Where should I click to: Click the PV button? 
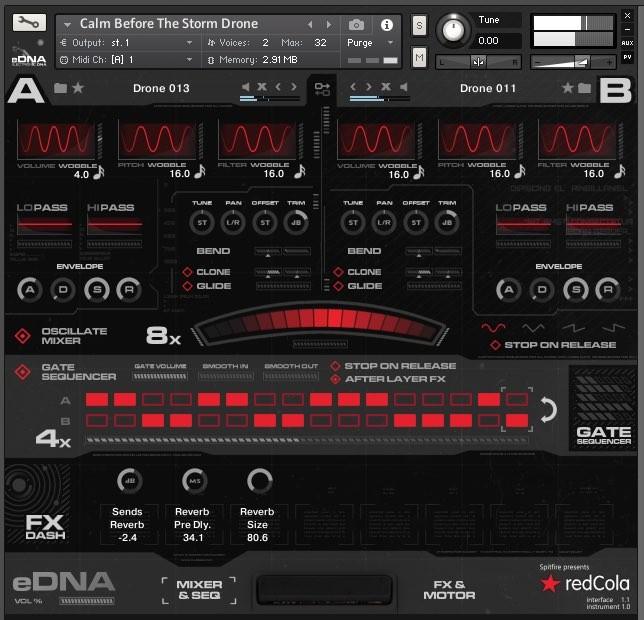click(x=627, y=57)
